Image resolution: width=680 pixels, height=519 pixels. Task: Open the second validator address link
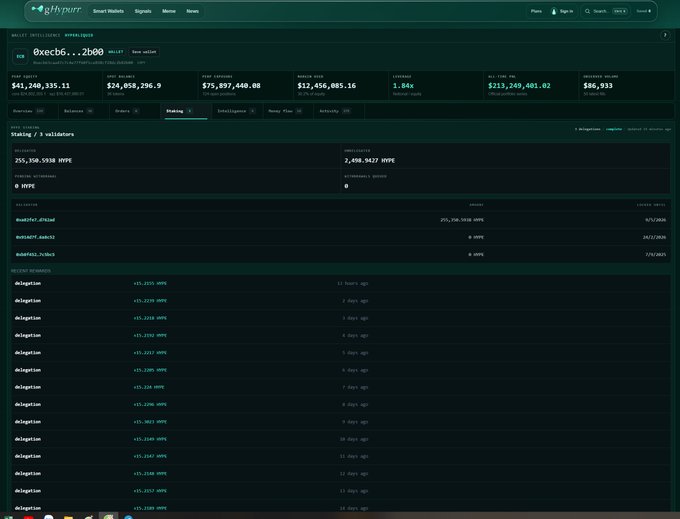click(35, 237)
